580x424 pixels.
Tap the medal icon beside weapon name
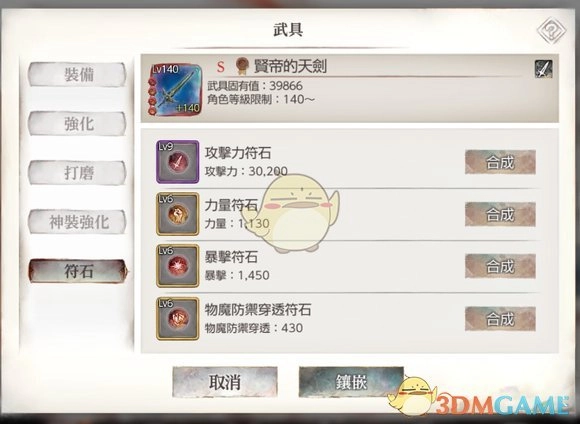pos(242,67)
